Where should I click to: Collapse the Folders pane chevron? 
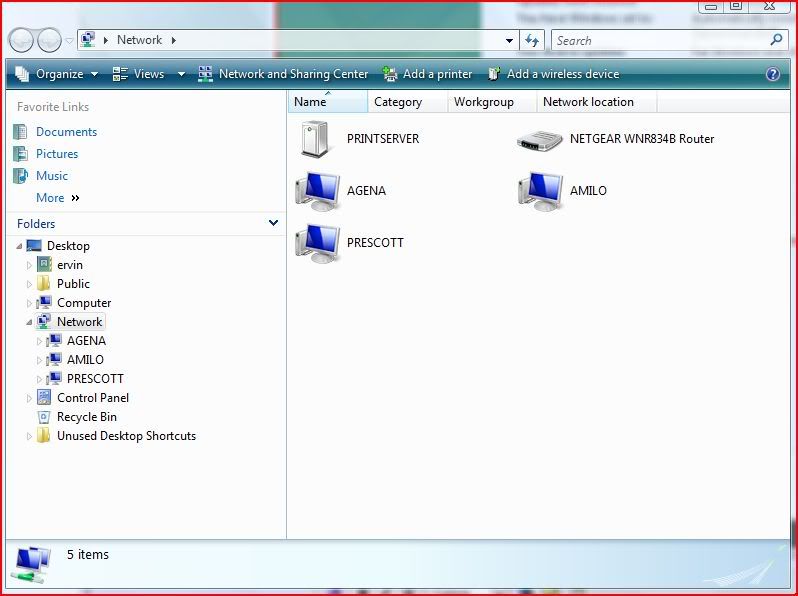273,223
